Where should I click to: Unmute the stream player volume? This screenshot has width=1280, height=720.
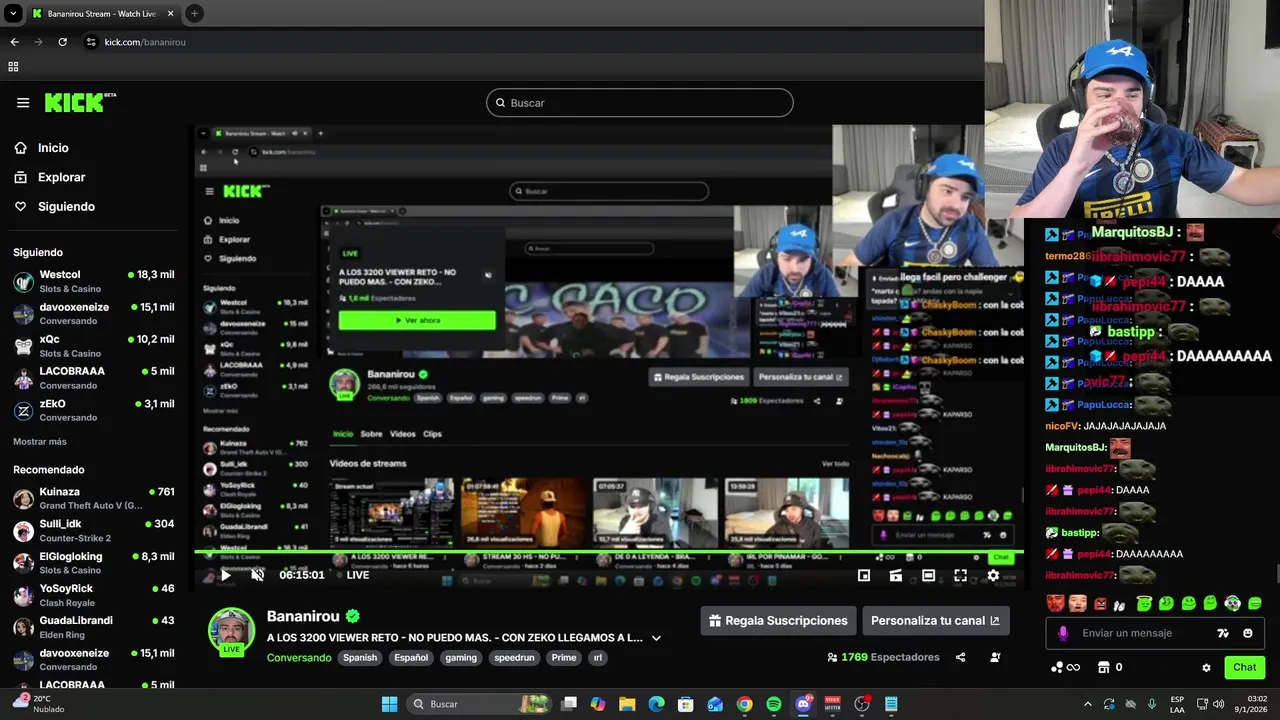257,575
